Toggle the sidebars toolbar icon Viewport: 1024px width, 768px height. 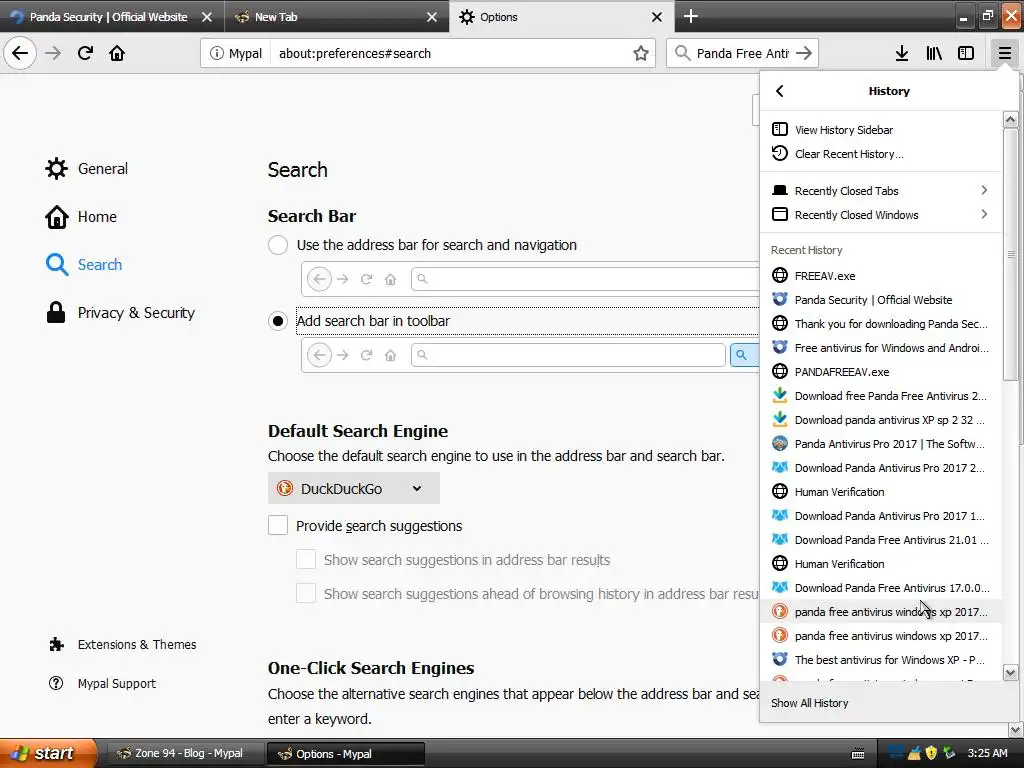point(966,53)
